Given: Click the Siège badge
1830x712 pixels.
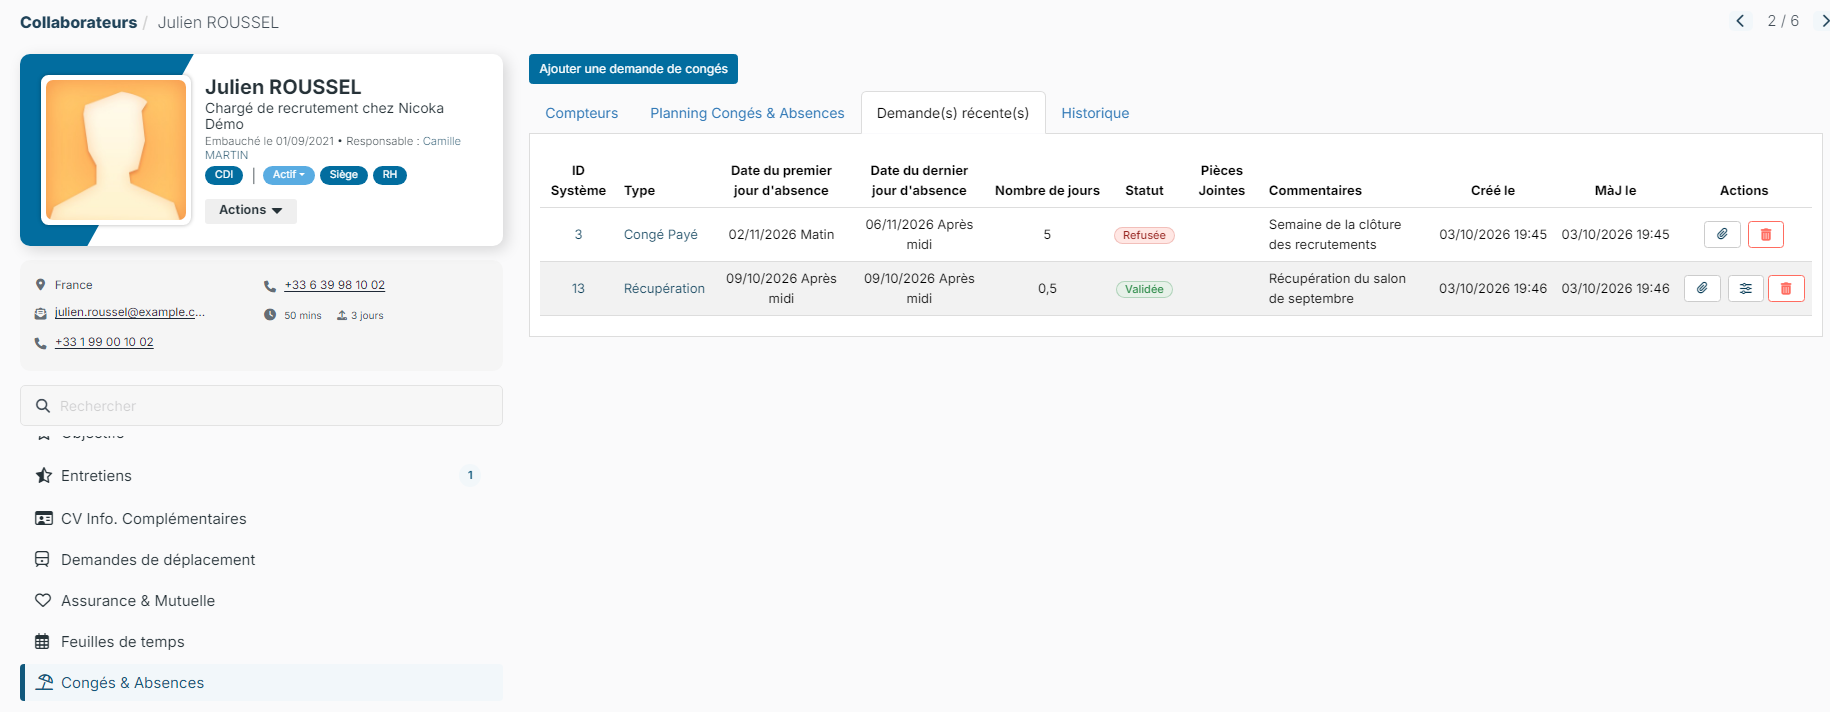Looking at the screenshot, I should pos(344,175).
